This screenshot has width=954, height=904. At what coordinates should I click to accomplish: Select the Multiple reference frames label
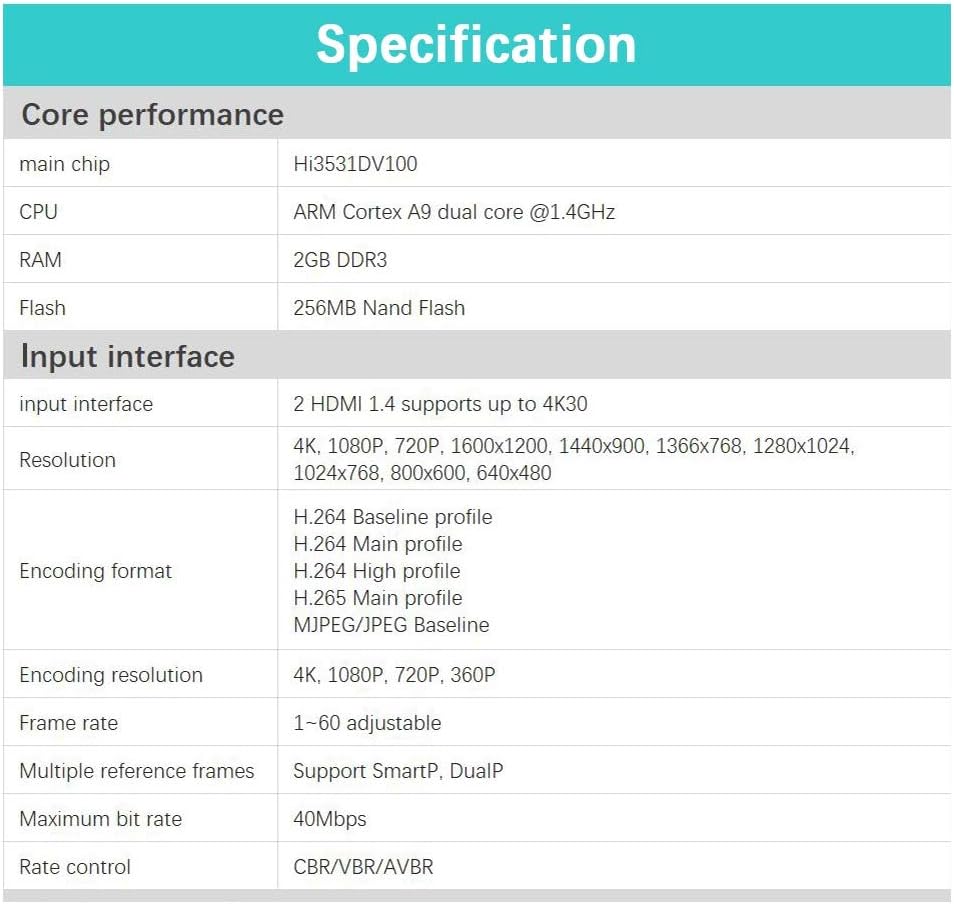click(137, 771)
